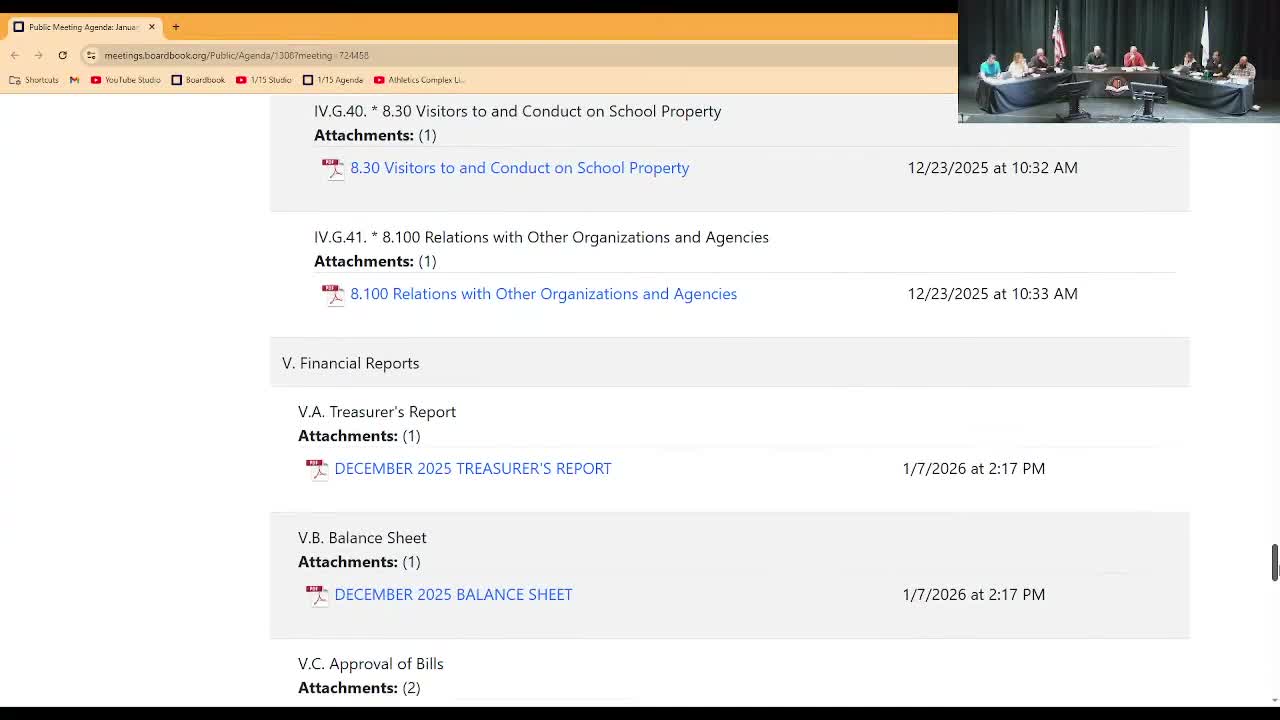
Task: Open the Athletics Complex bookmark
Action: click(x=419, y=80)
